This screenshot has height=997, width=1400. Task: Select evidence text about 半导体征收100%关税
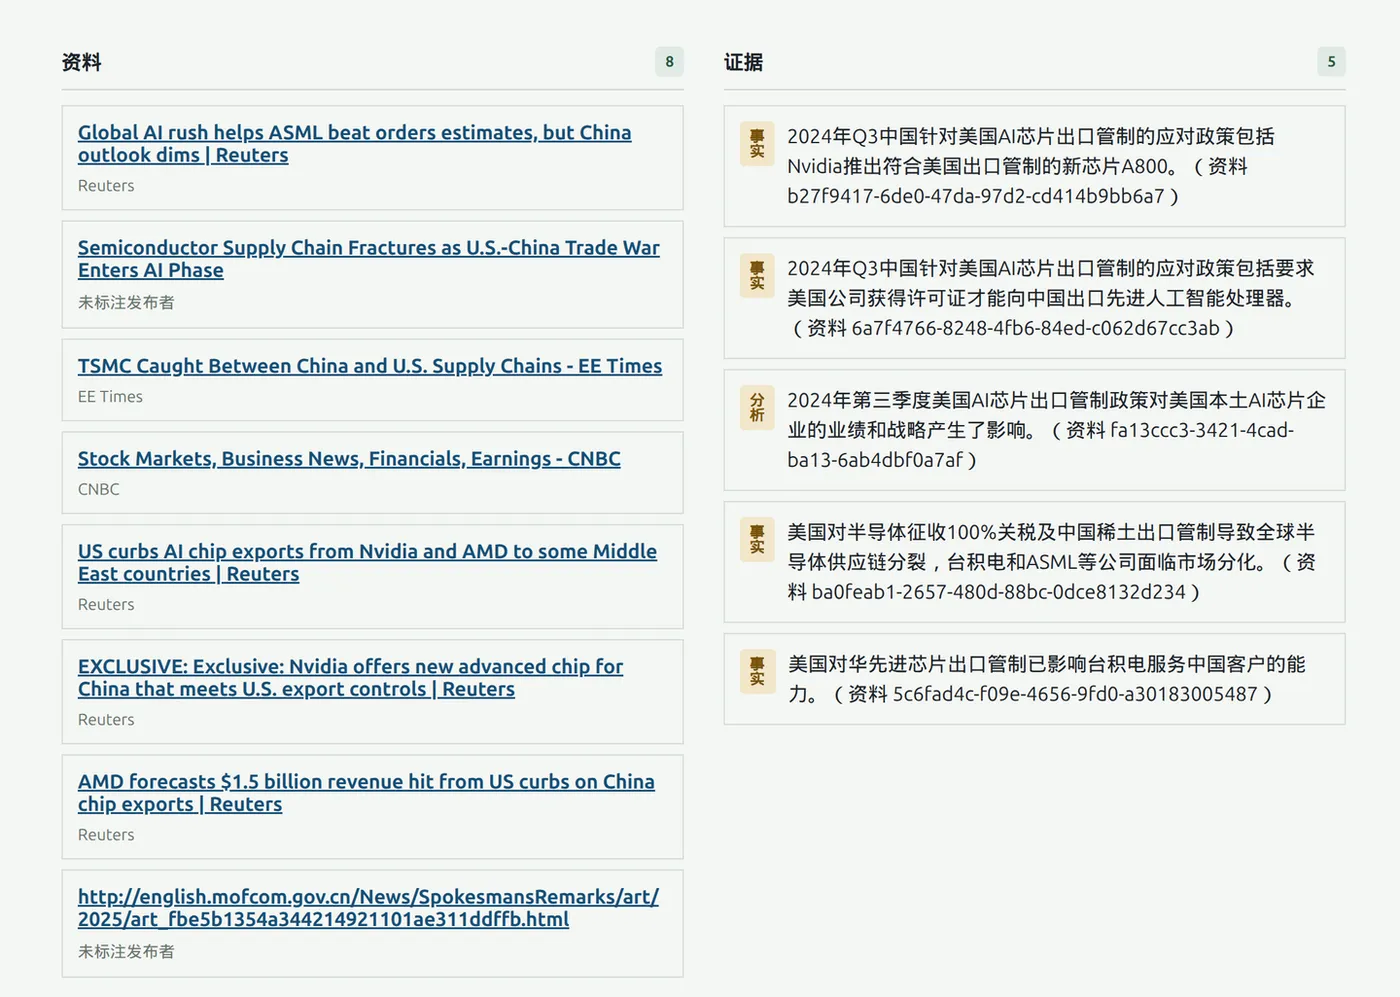(1051, 562)
